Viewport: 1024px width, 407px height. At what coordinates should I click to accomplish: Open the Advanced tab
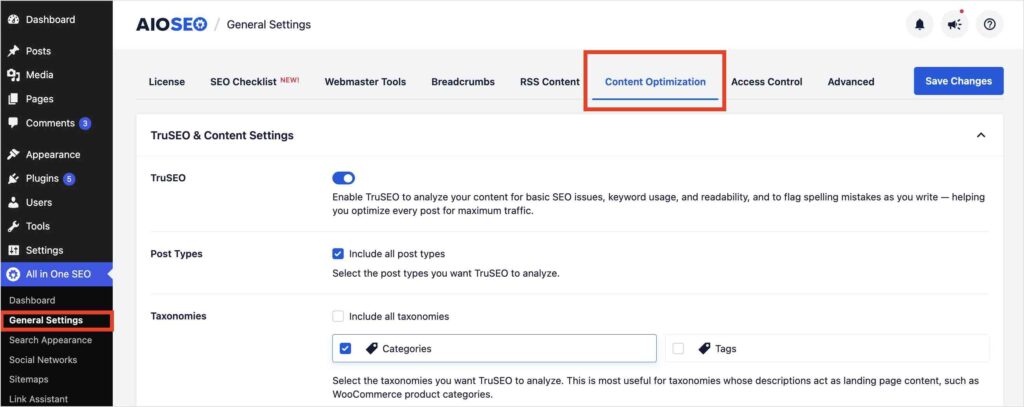point(851,82)
